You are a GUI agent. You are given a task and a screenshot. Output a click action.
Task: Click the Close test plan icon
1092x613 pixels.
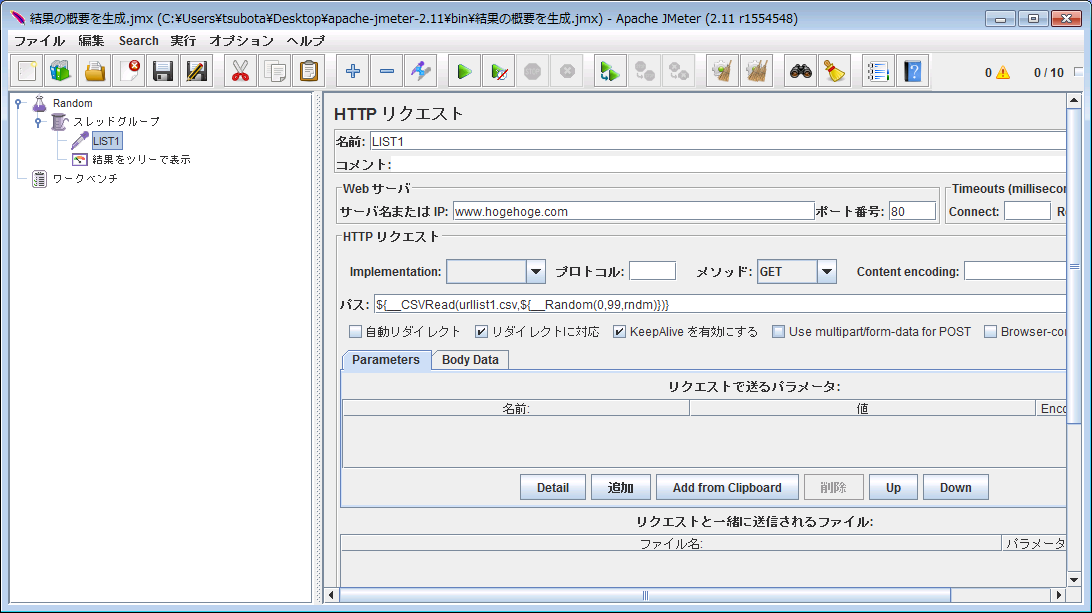129,71
